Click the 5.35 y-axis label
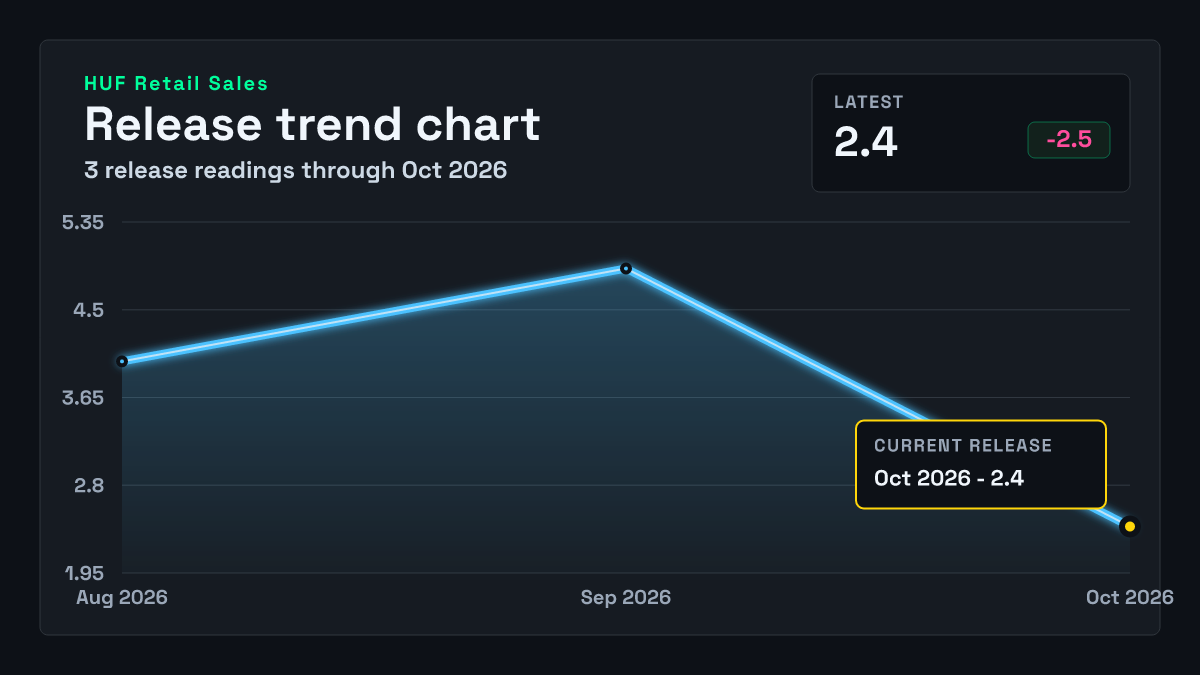 [83, 222]
